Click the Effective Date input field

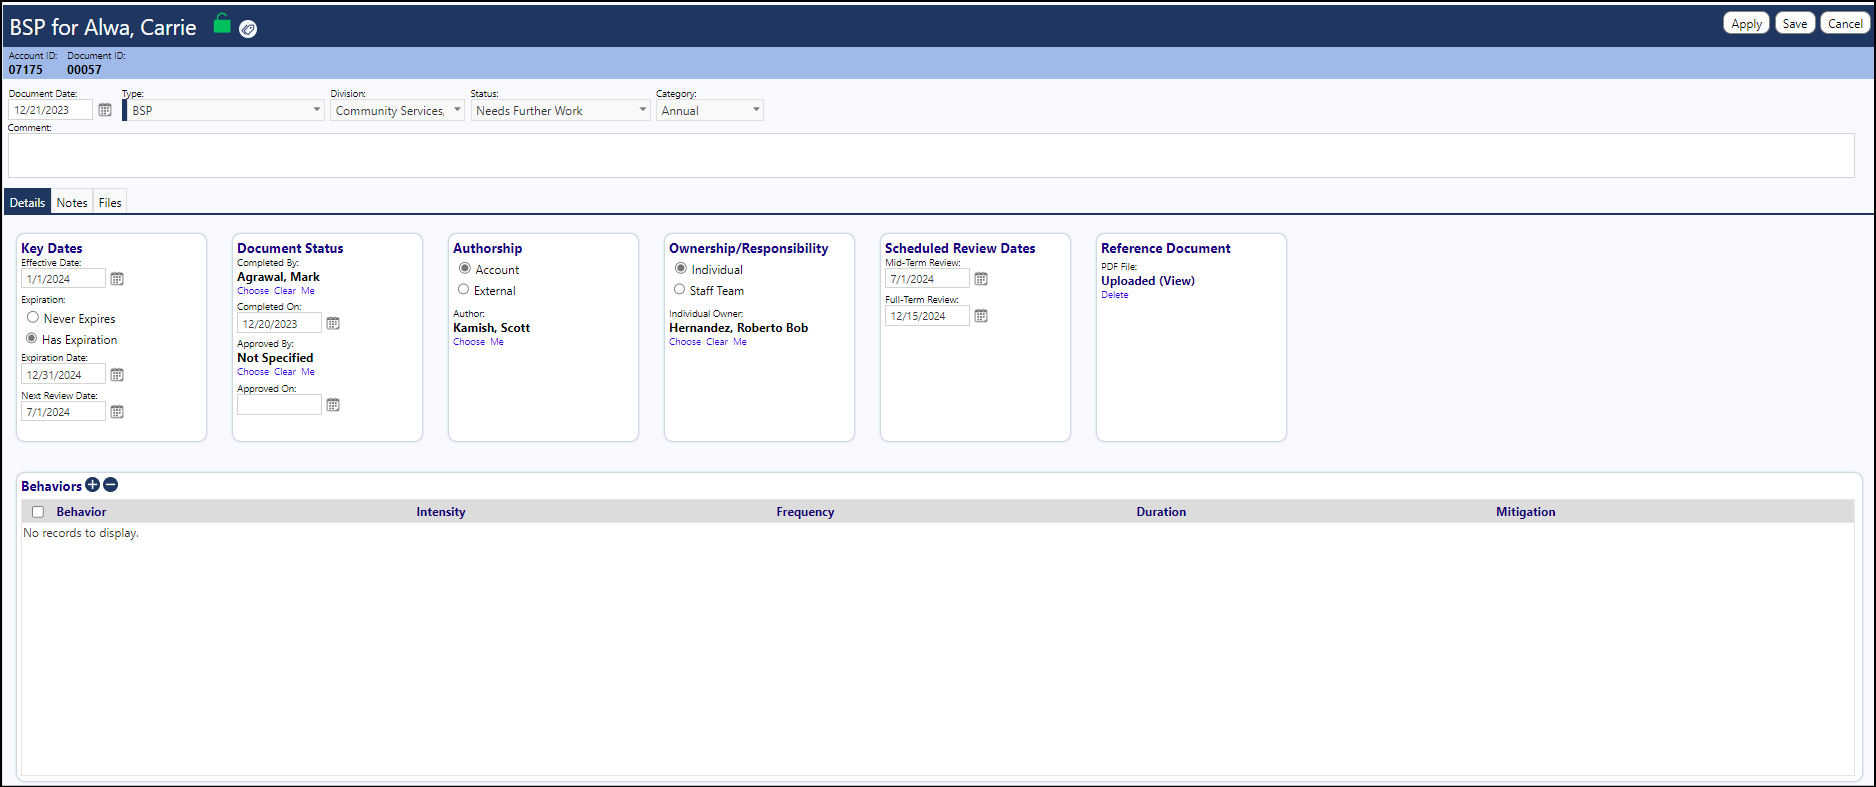pyautogui.click(x=63, y=279)
